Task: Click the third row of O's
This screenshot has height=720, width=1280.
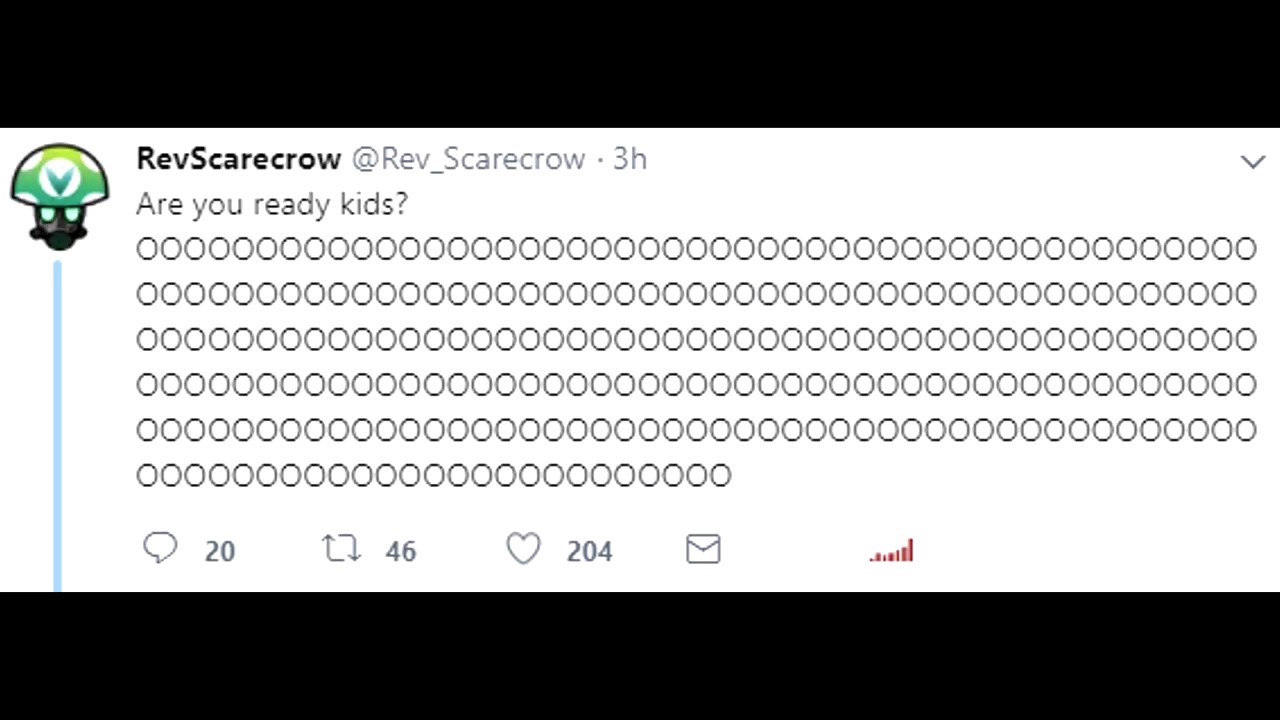Action: click(696, 340)
